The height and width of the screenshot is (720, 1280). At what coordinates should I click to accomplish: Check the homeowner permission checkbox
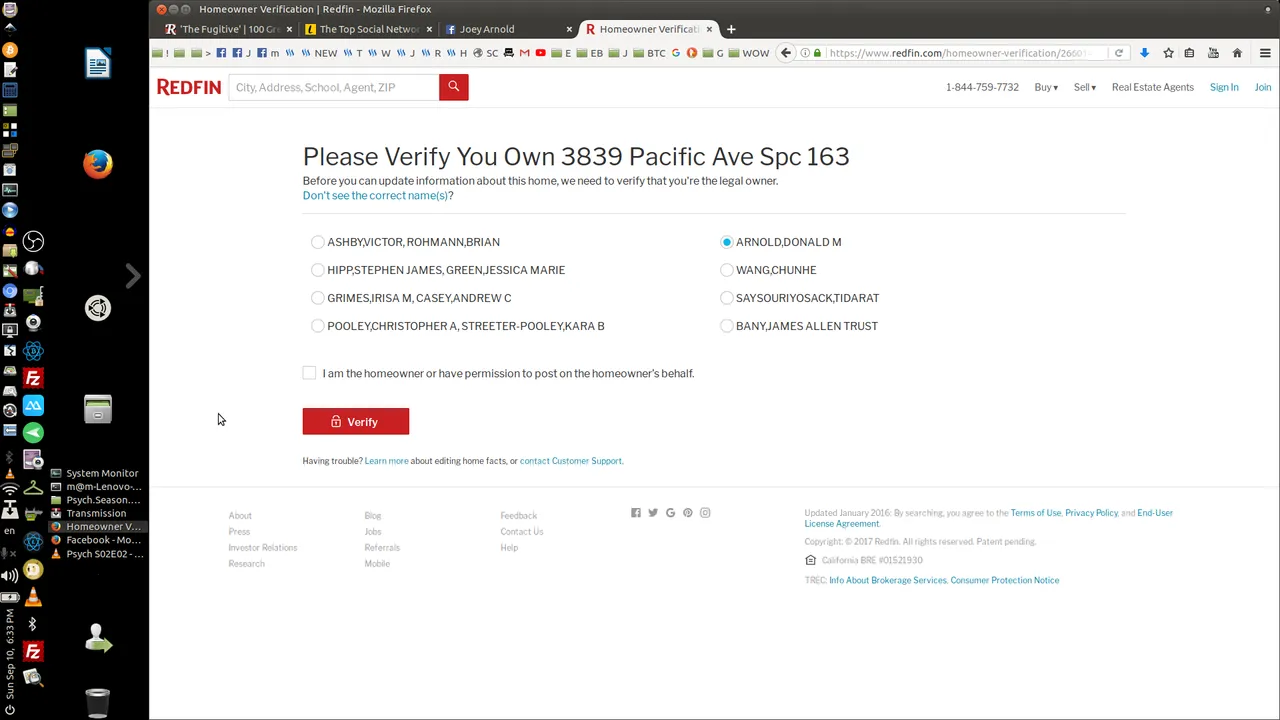click(x=309, y=373)
